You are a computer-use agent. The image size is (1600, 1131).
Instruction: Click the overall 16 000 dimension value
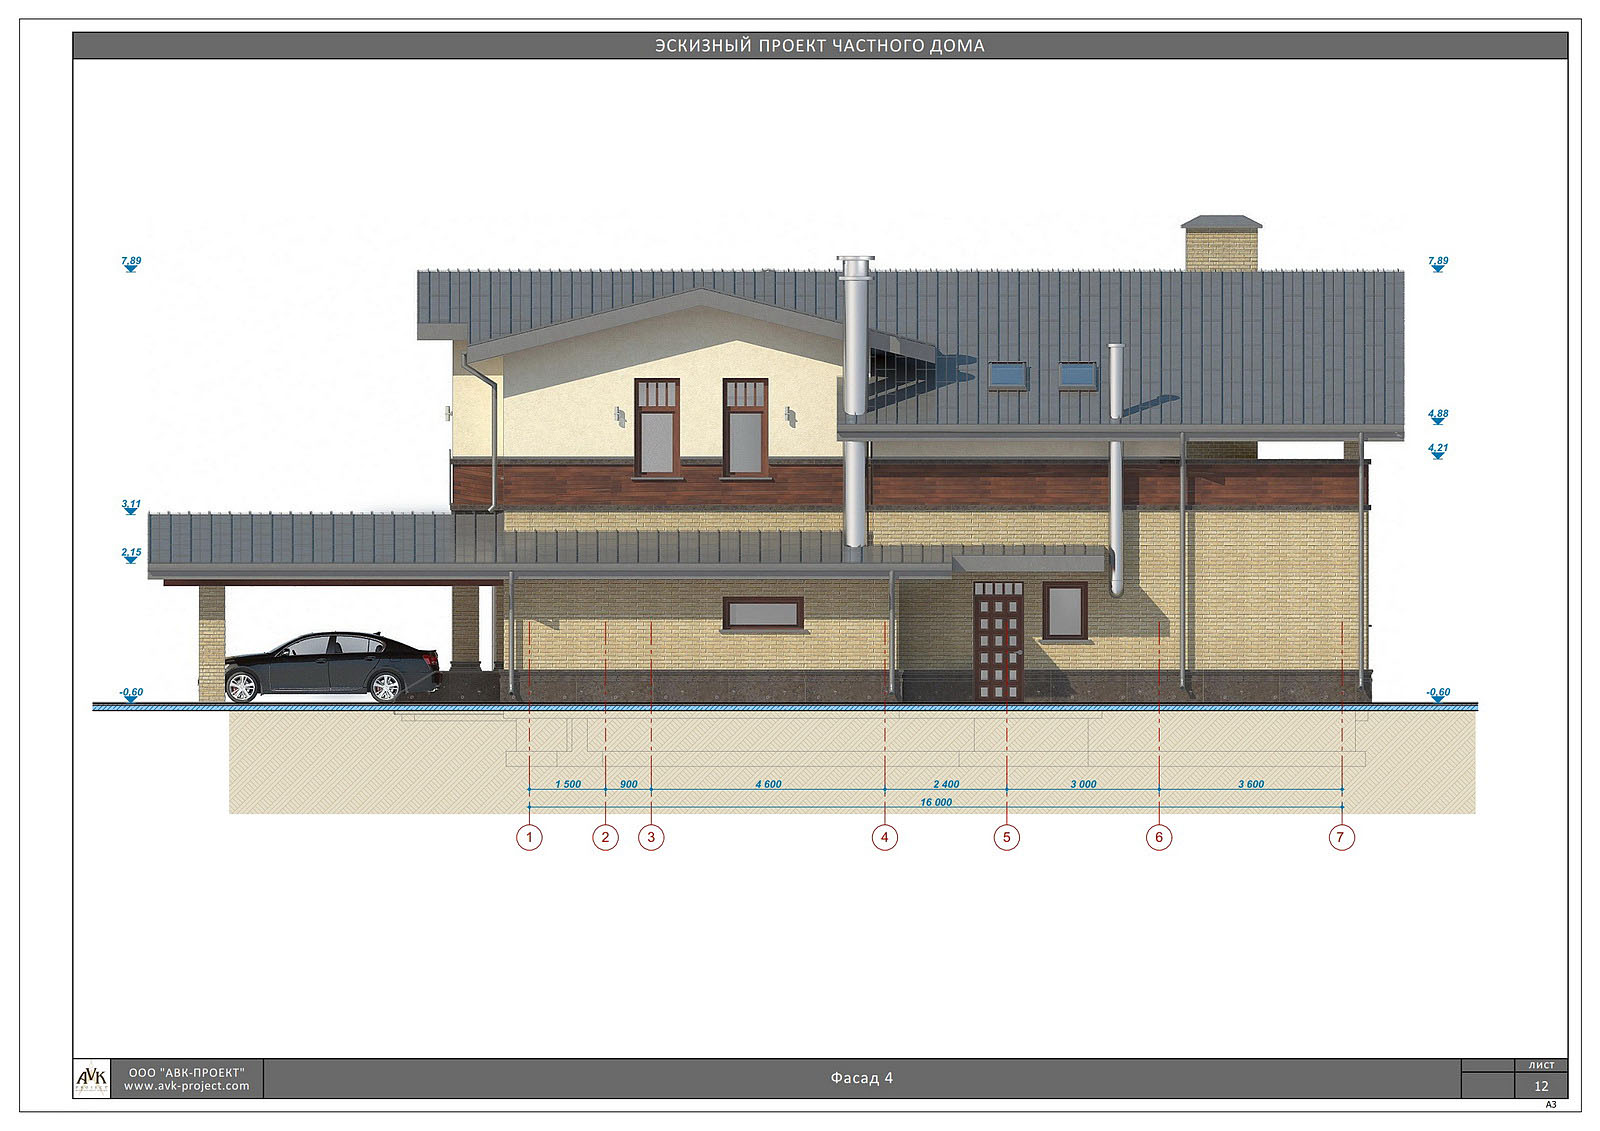coord(936,802)
